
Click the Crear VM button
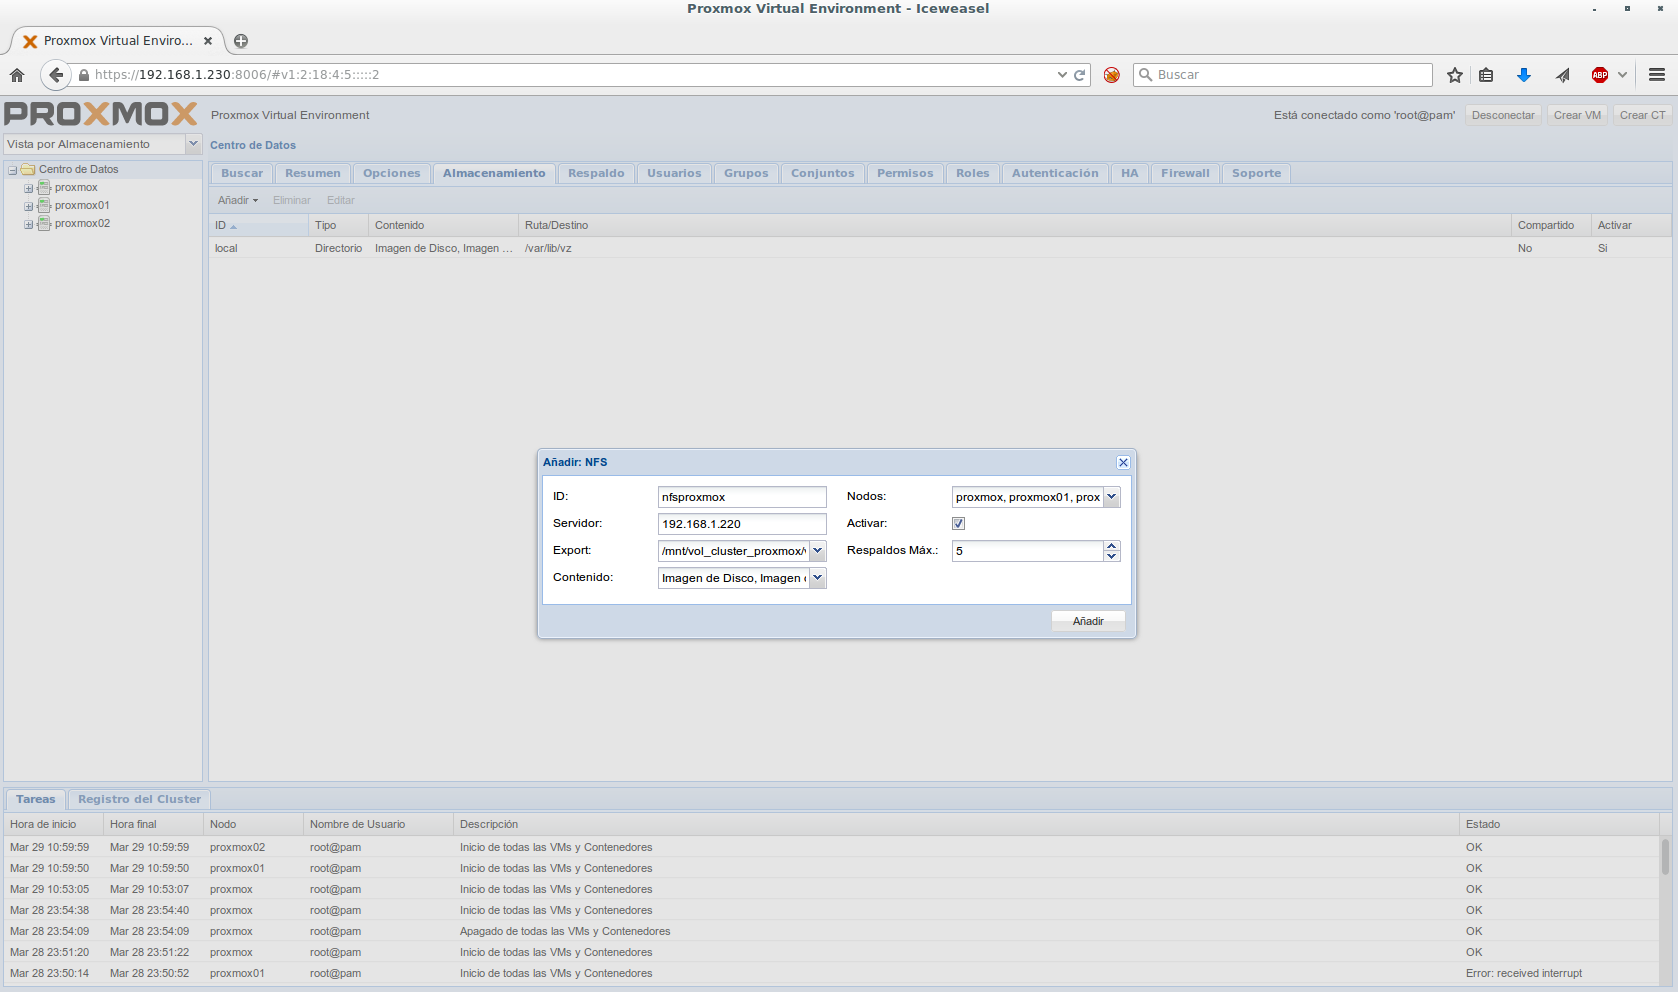click(x=1577, y=115)
